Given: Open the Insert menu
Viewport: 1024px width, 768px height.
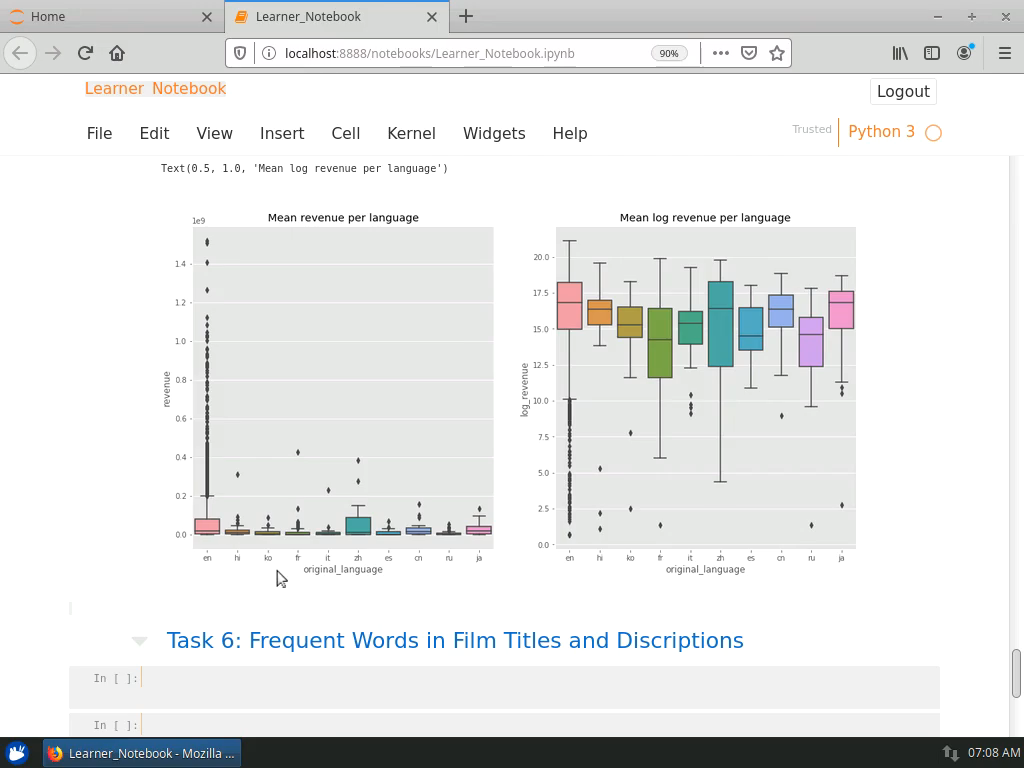Looking at the screenshot, I should tap(281, 133).
